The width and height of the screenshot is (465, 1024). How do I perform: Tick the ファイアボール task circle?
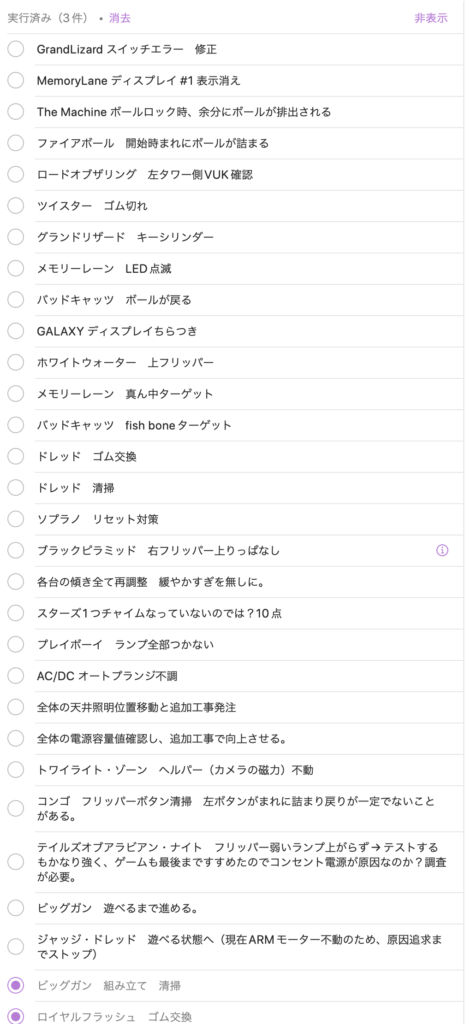[x=16, y=143]
